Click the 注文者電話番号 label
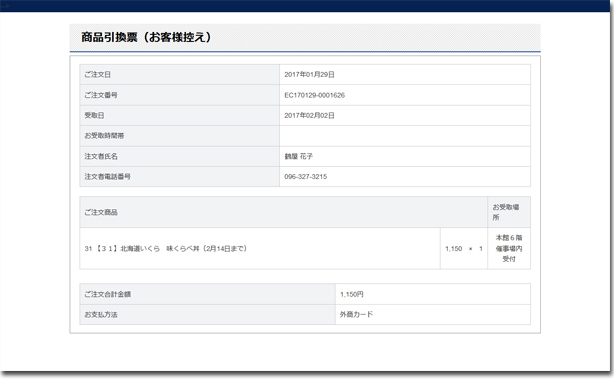Screen dimensions: 614x379 tap(107, 177)
